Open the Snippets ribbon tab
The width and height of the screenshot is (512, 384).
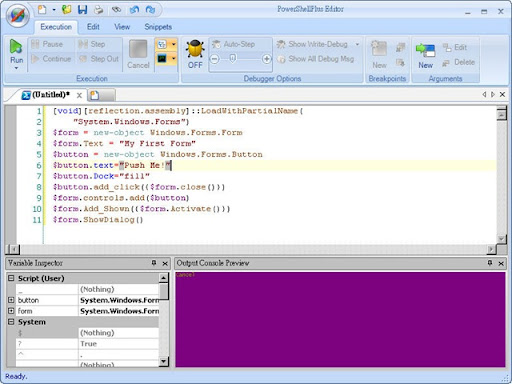[x=158, y=27]
